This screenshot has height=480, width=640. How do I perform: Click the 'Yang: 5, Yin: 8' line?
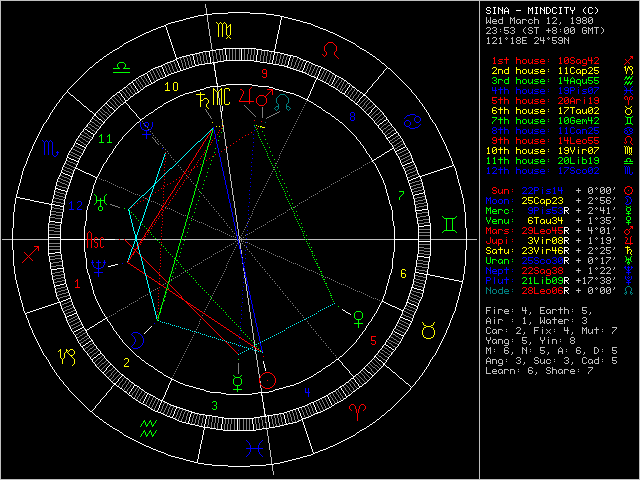pyautogui.click(x=529, y=341)
